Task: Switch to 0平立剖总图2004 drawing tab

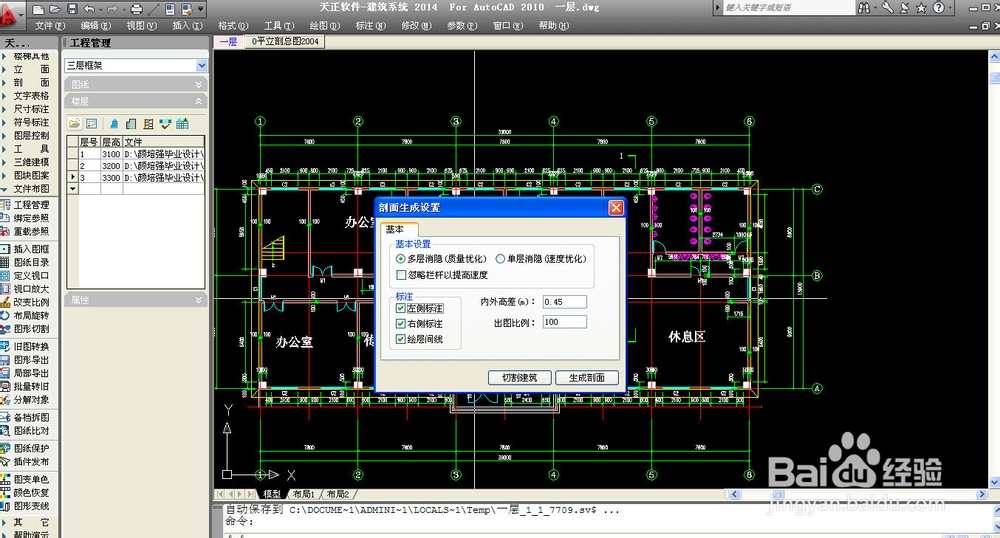Action: 285,41
